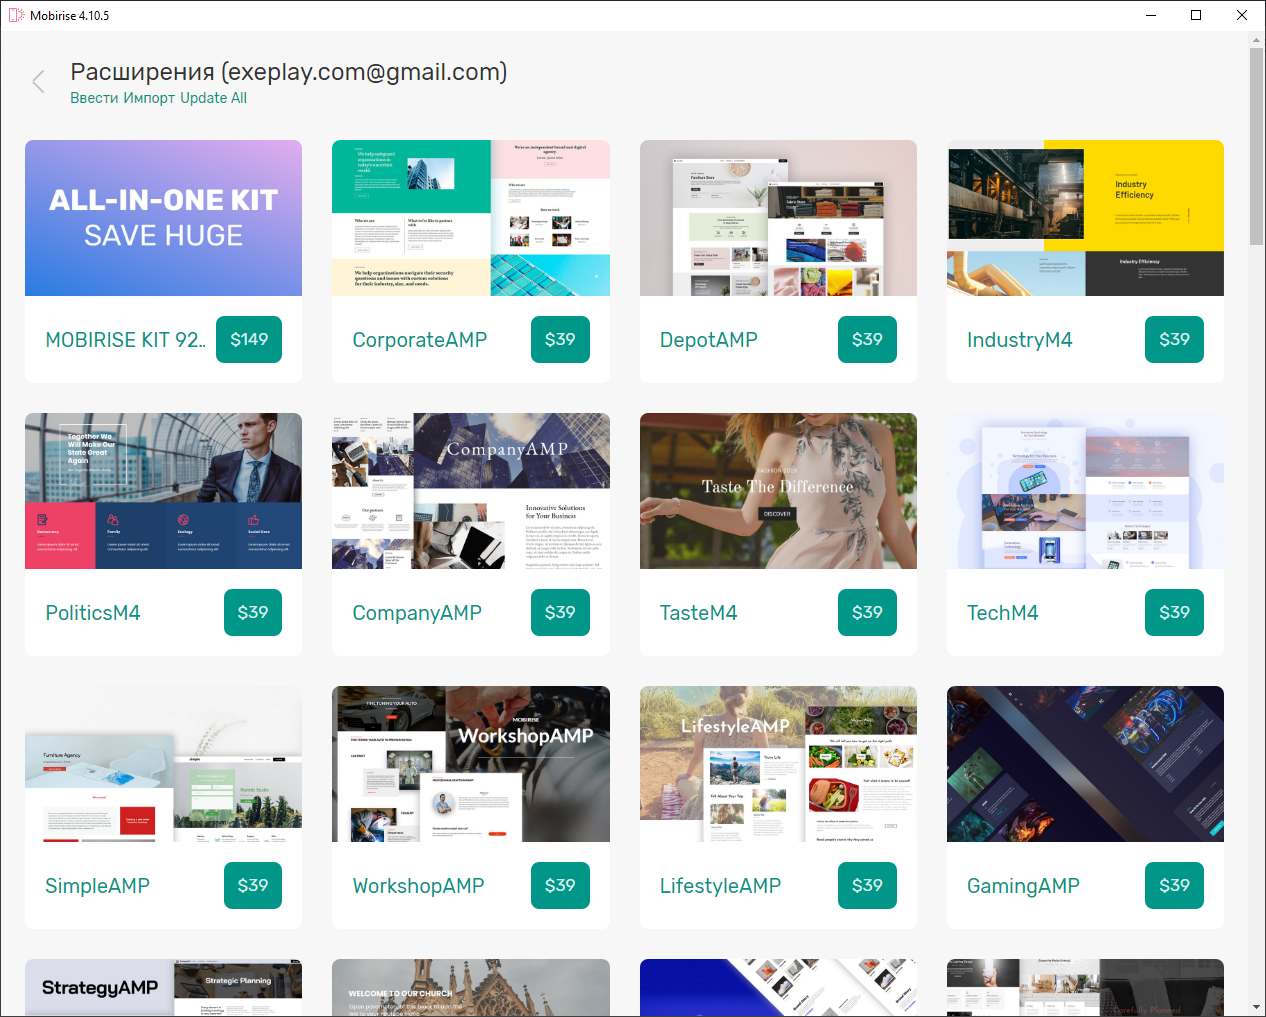The height and width of the screenshot is (1017, 1266).
Task: Open the LifestyleAMP preview thumbnail
Action: 778,764
